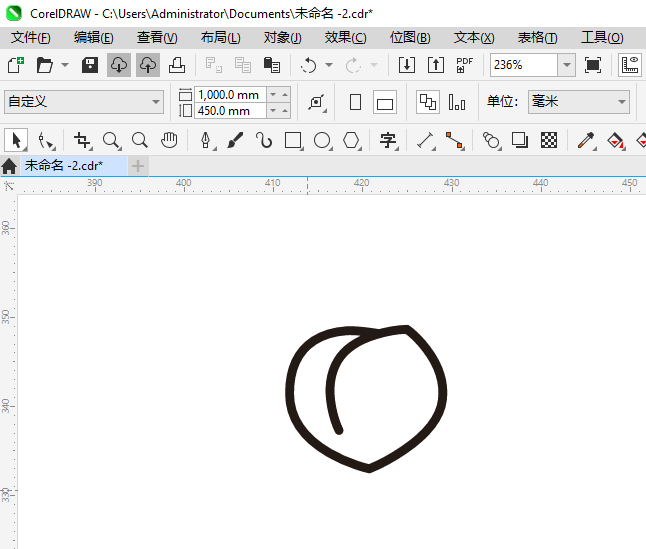646x549 pixels.
Task: Toggle the rulers display icon
Action: coord(630,65)
